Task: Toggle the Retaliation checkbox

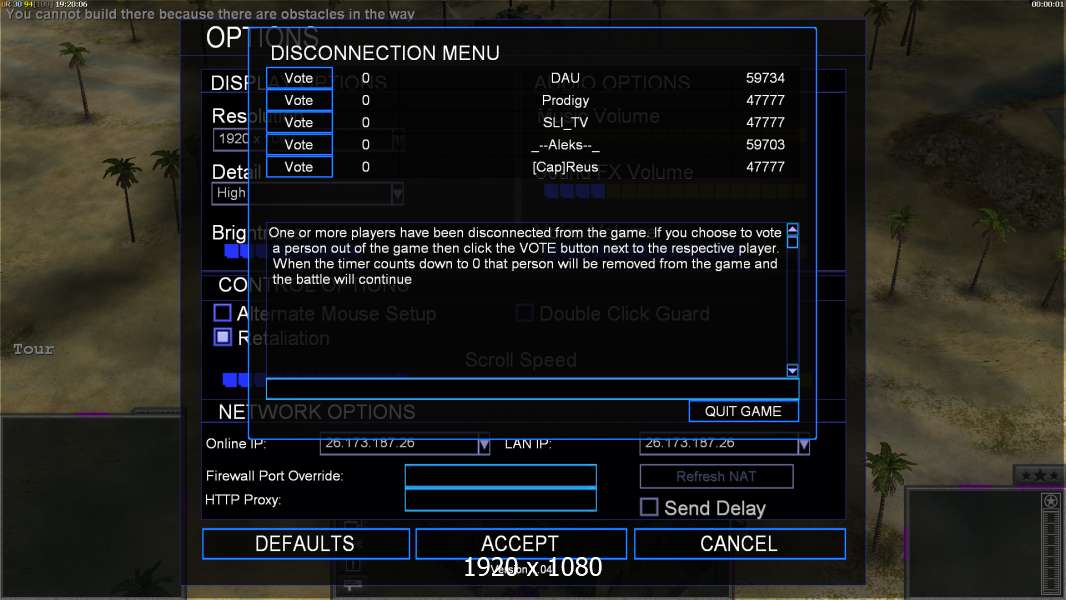Action: pyautogui.click(x=222, y=337)
